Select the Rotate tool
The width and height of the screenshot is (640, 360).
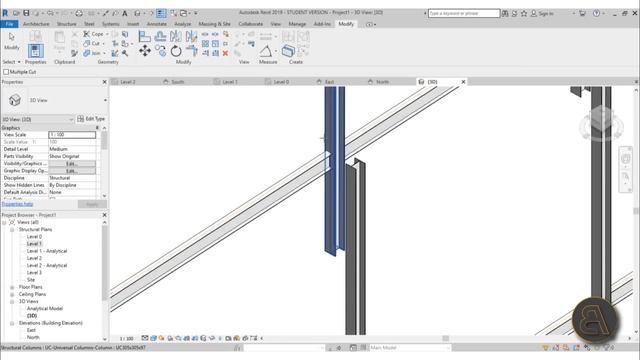coord(176,51)
